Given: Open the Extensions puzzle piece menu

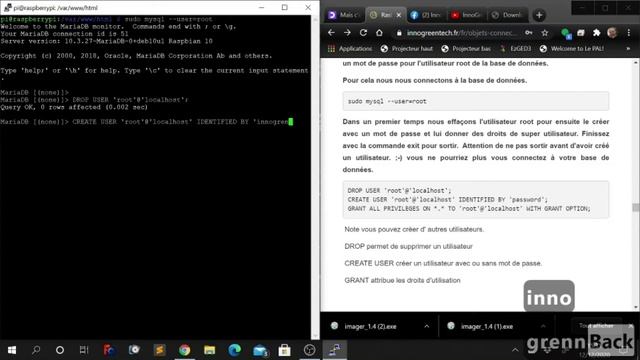Looking at the screenshot, I should (596, 33).
